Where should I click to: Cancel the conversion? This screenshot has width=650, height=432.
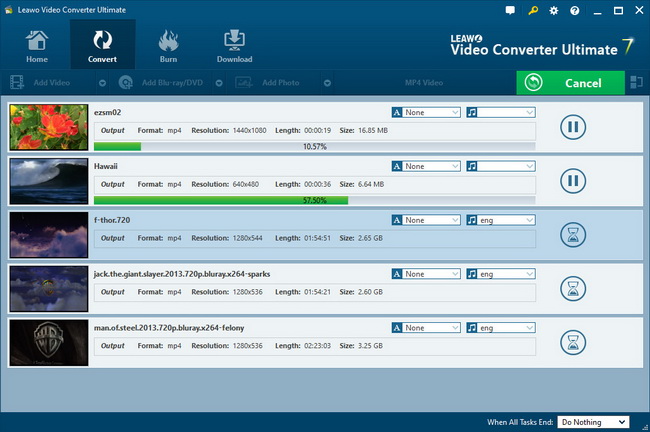click(570, 83)
